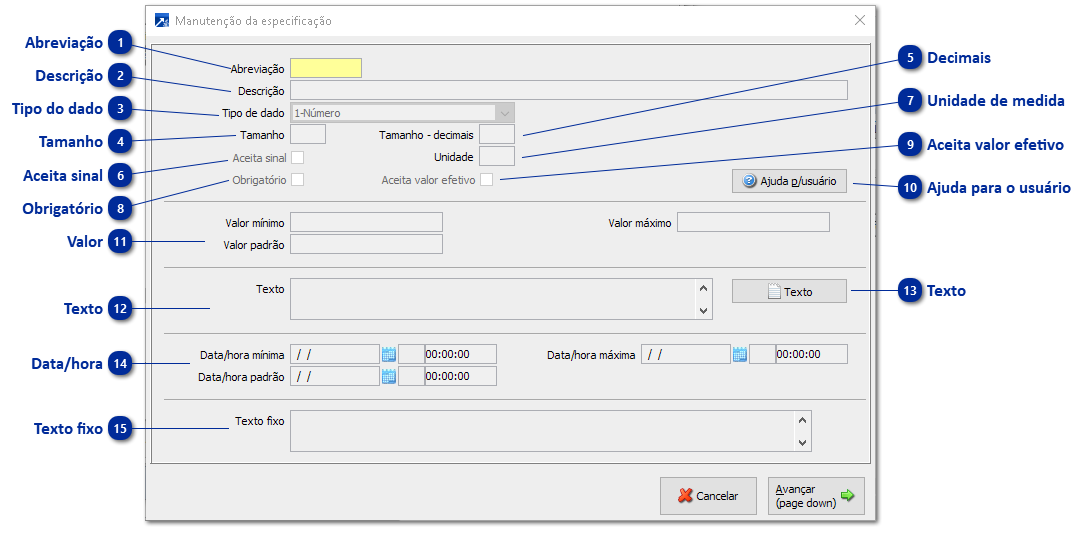Click the Data/hora máxima date field

coord(686,354)
